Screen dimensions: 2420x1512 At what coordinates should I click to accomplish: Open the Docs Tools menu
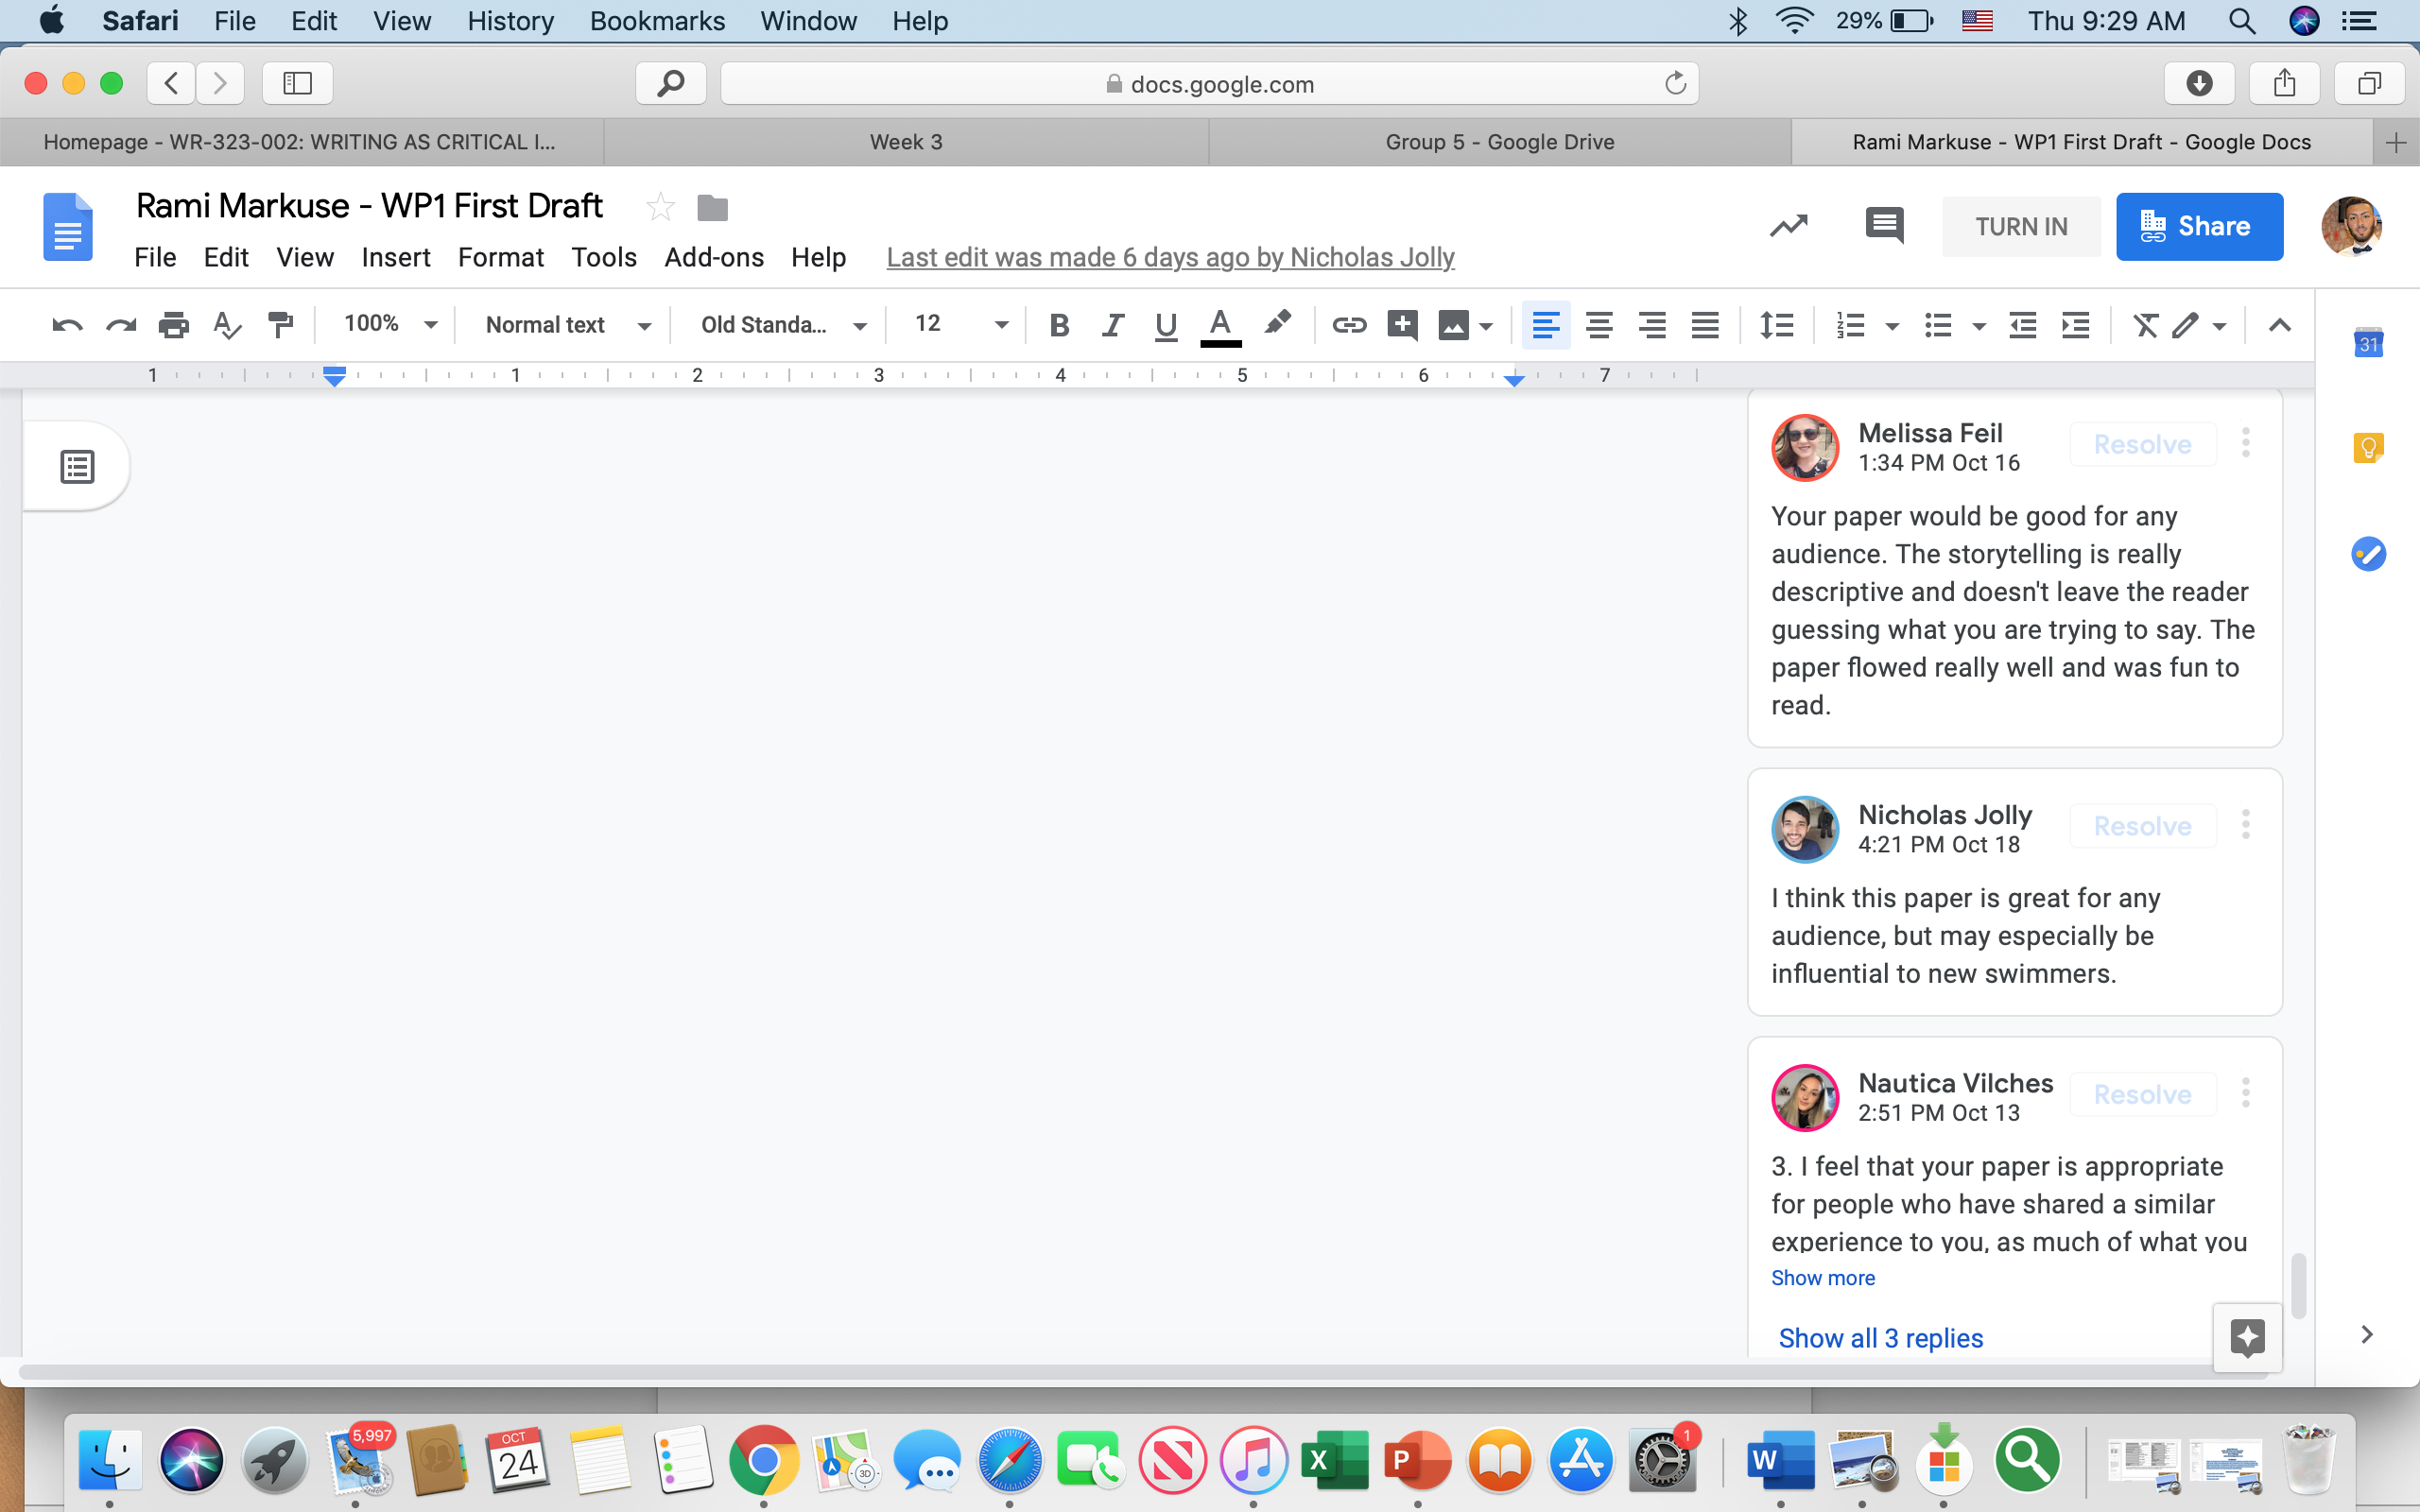(x=604, y=257)
